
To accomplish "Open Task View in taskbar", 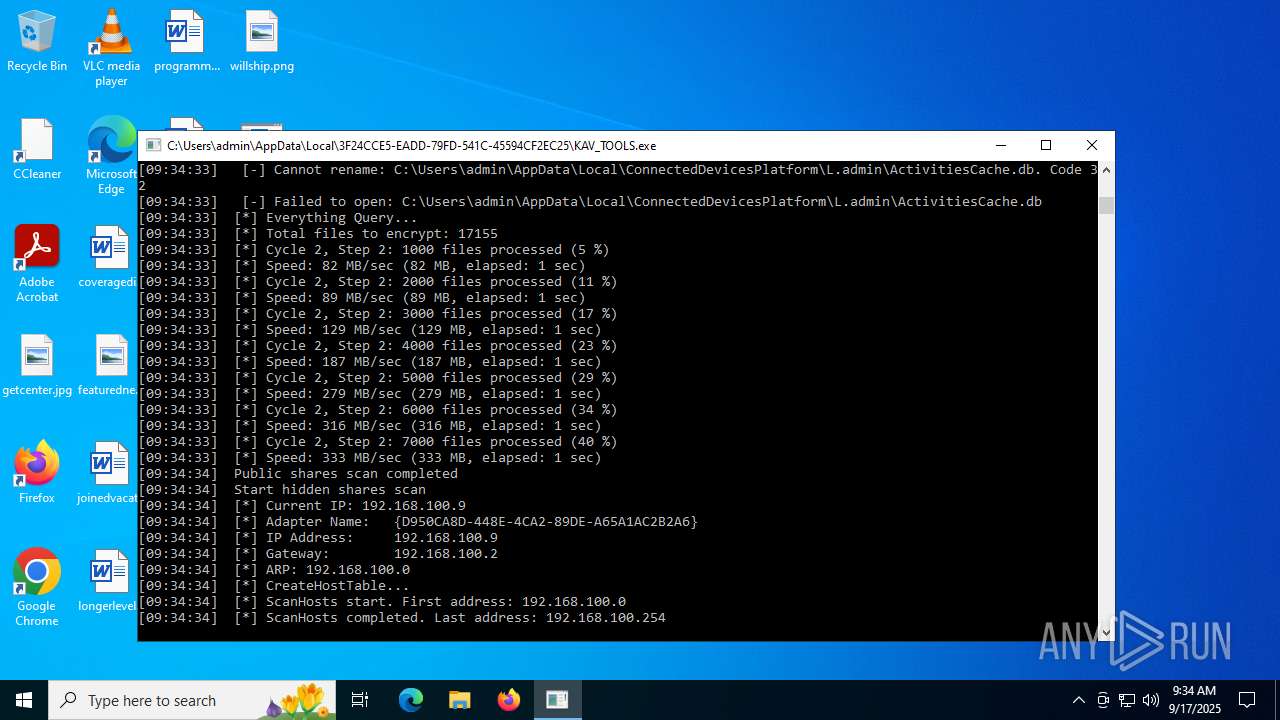I will (x=360, y=700).
